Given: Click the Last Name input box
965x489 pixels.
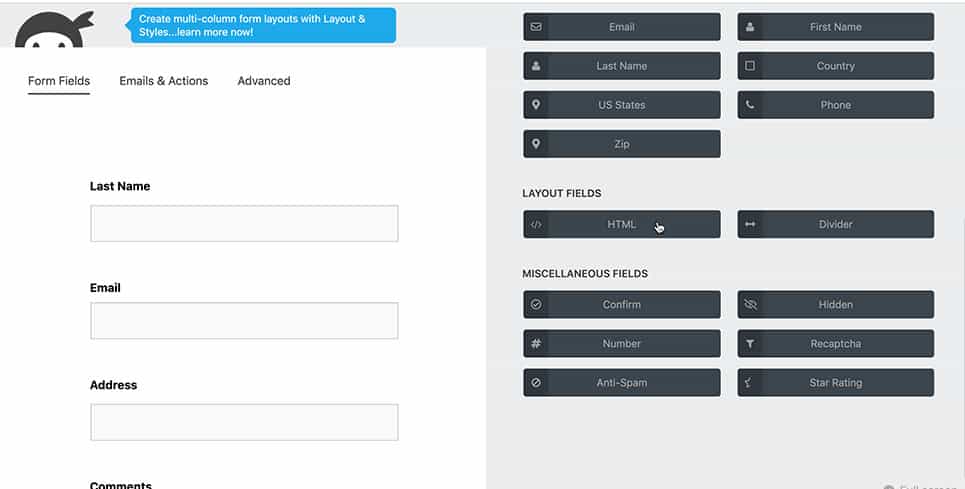Looking at the screenshot, I should point(244,223).
